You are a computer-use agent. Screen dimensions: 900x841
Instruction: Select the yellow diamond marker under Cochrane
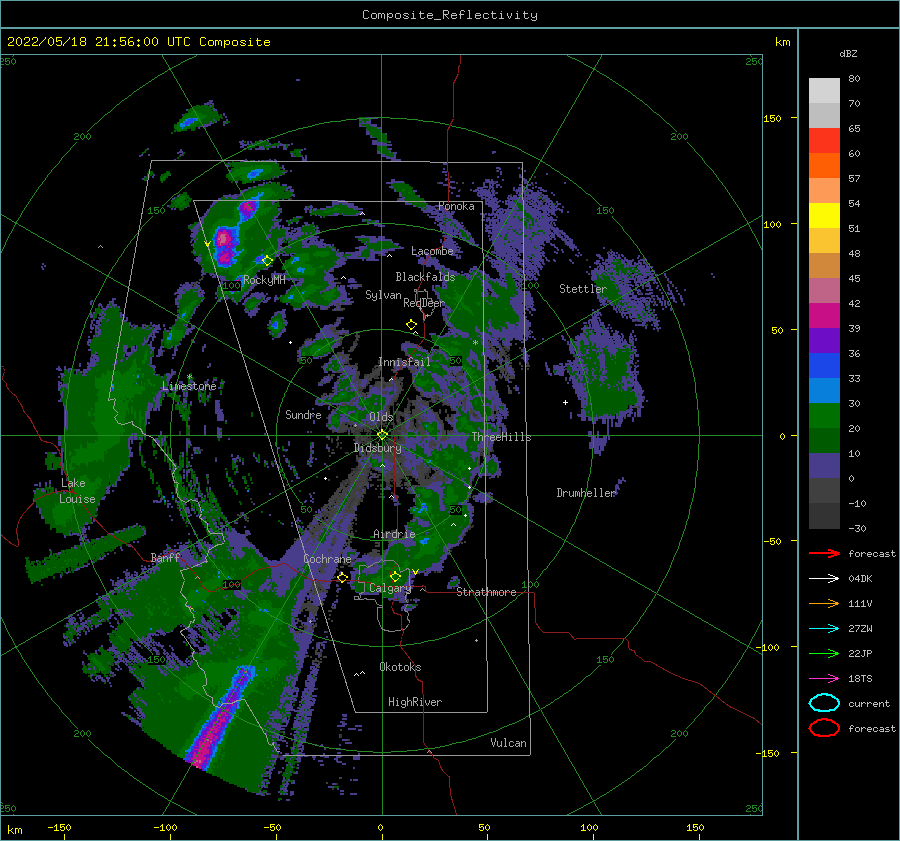[343, 577]
